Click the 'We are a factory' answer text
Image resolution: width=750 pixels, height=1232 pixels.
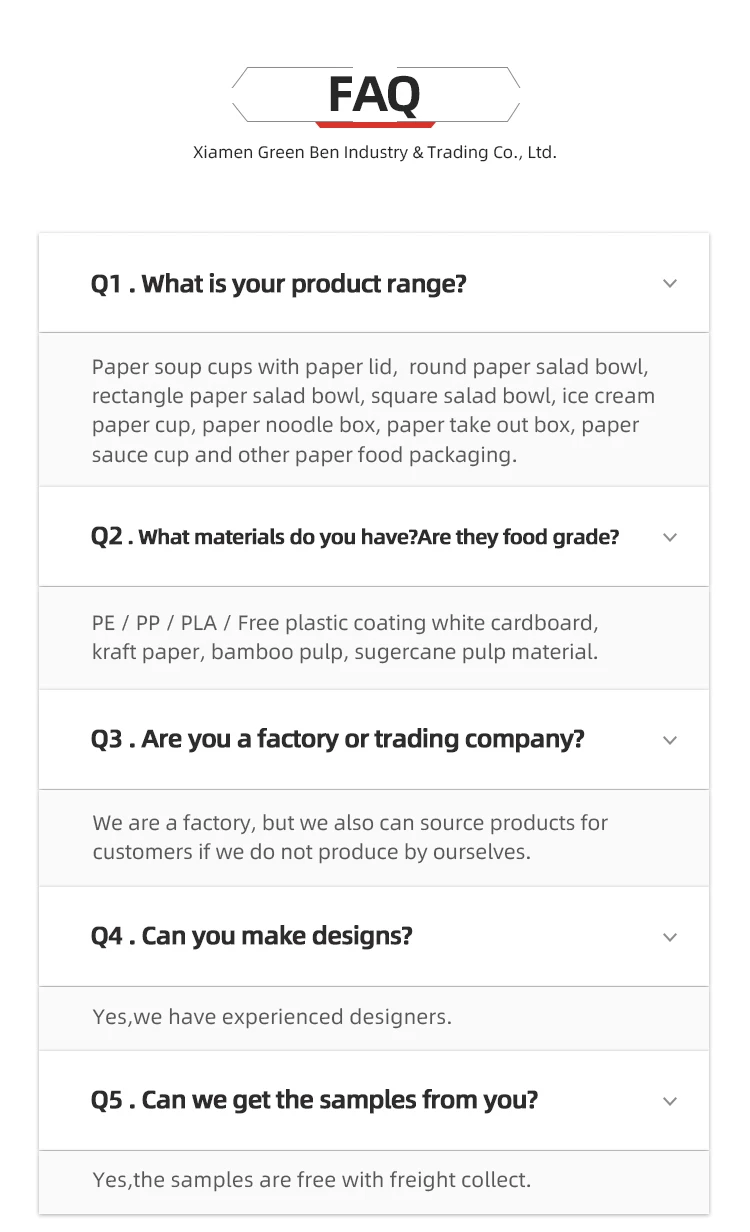[350, 837]
